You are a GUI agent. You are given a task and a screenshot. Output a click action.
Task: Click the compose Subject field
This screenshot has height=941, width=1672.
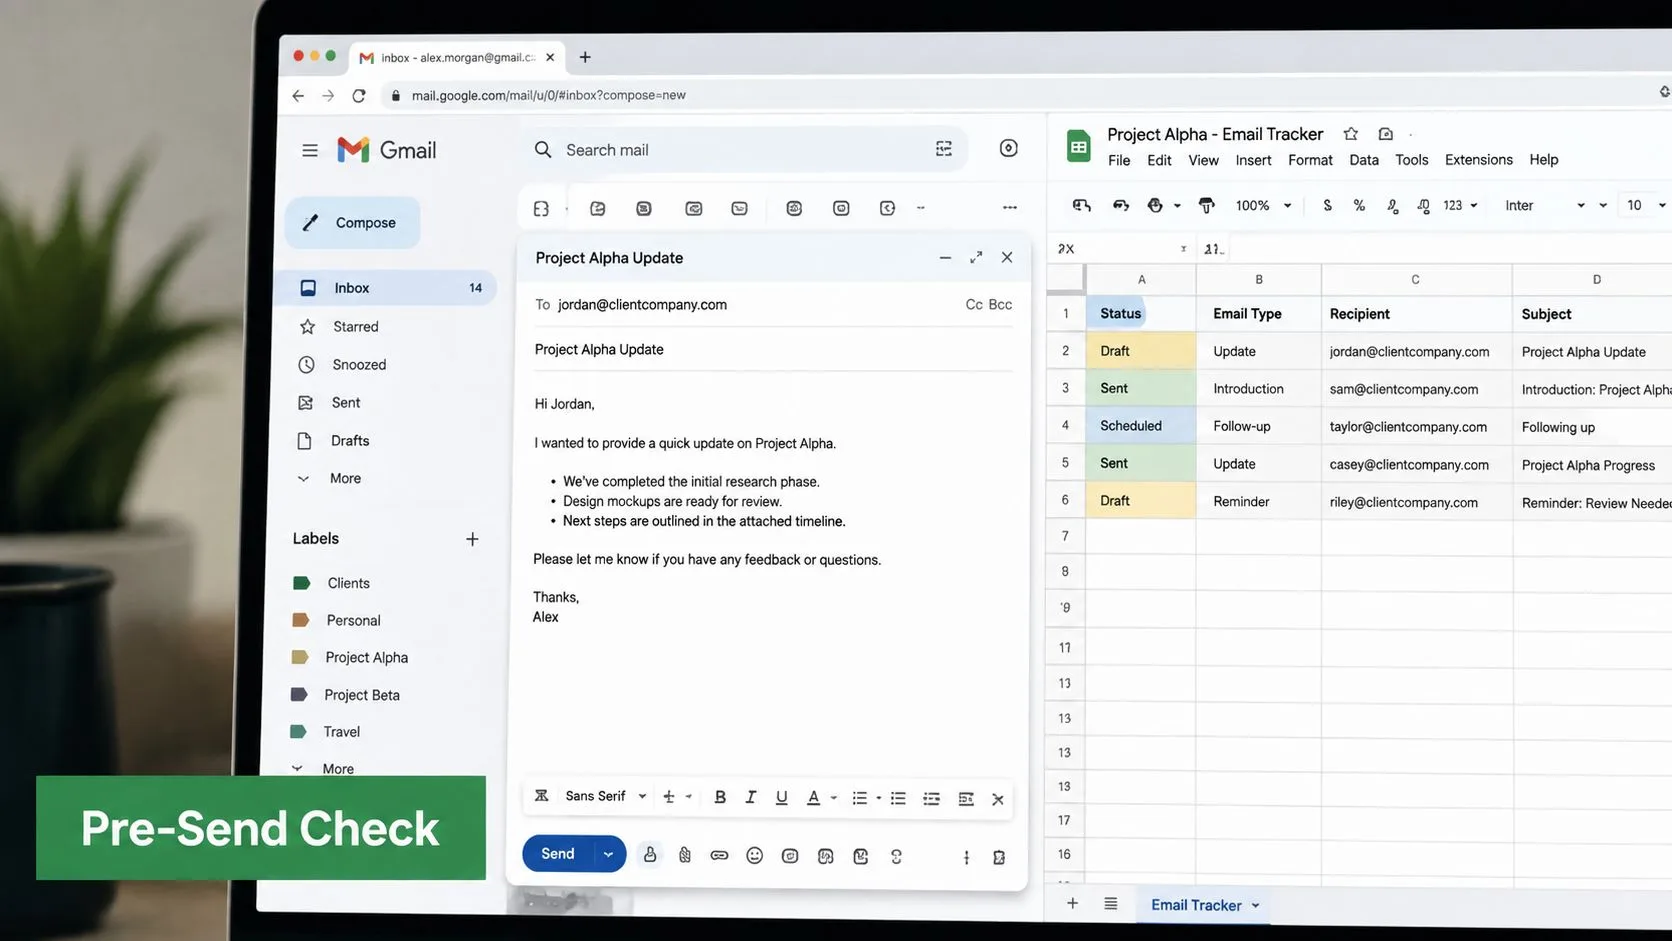(x=773, y=349)
